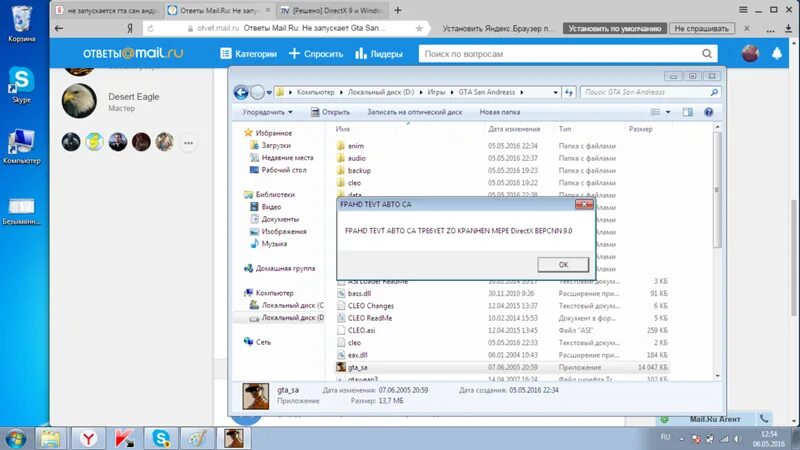
Task: Open Рабочий стол in sidebar
Action: click(x=284, y=170)
